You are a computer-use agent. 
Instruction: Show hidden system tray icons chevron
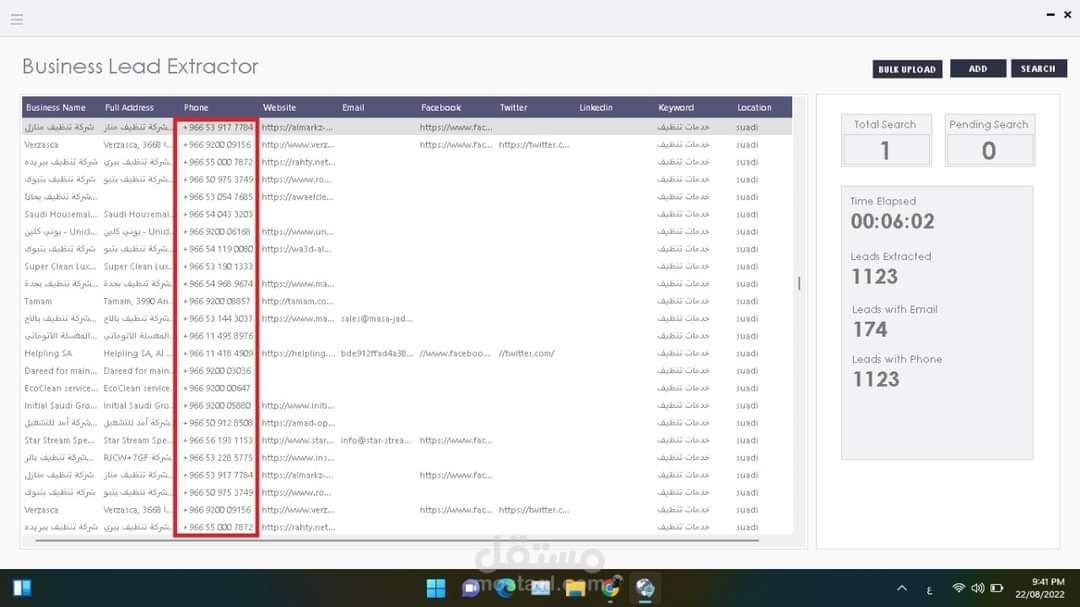click(902, 588)
